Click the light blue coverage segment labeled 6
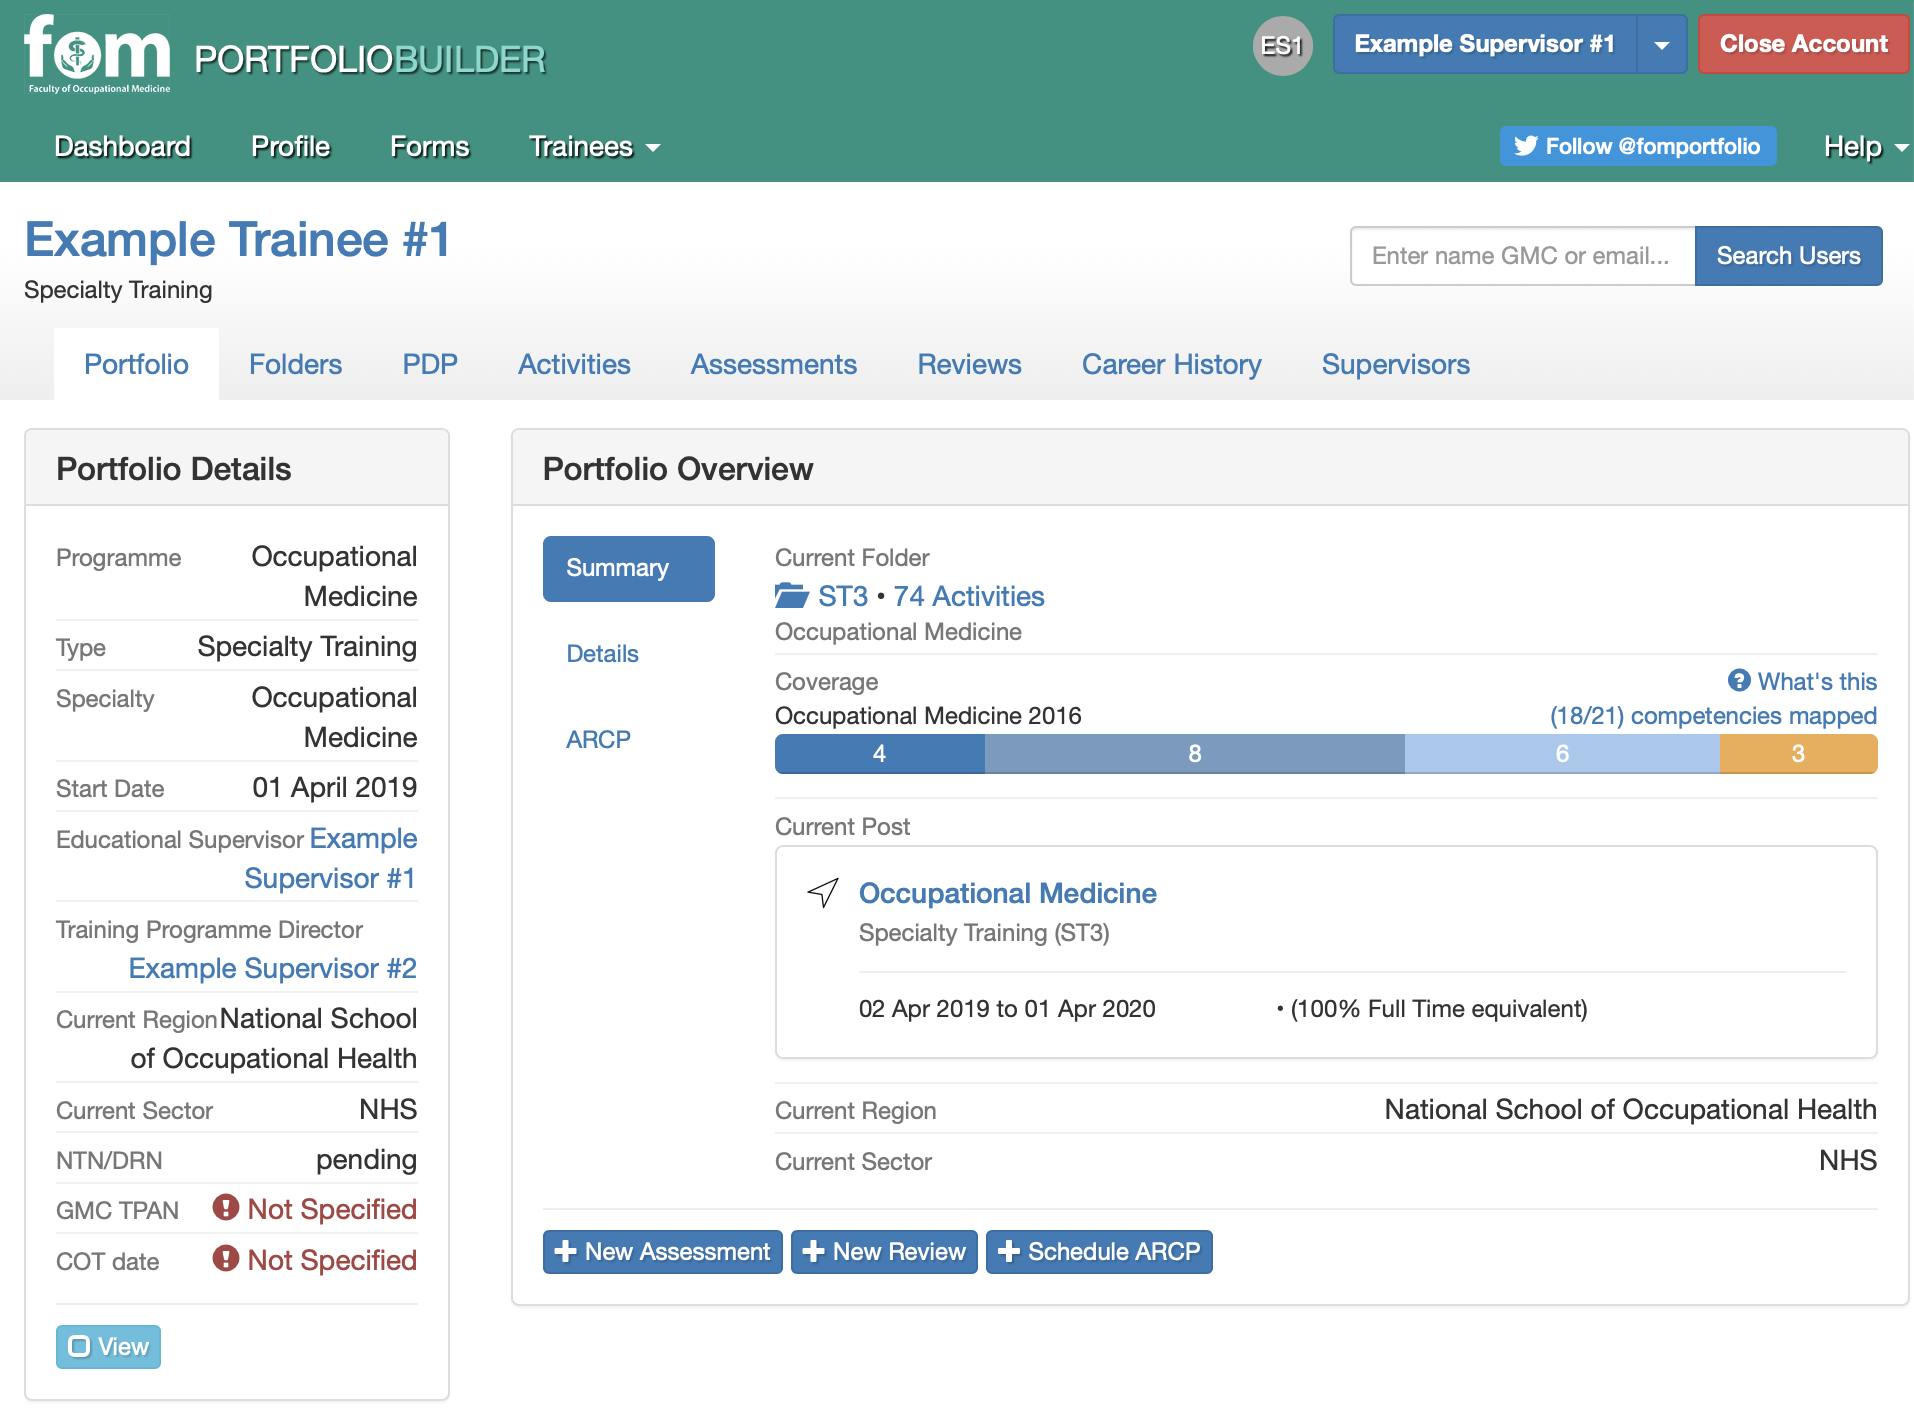Image resolution: width=1914 pixels, height=1424 pixels. [1562, 754]
